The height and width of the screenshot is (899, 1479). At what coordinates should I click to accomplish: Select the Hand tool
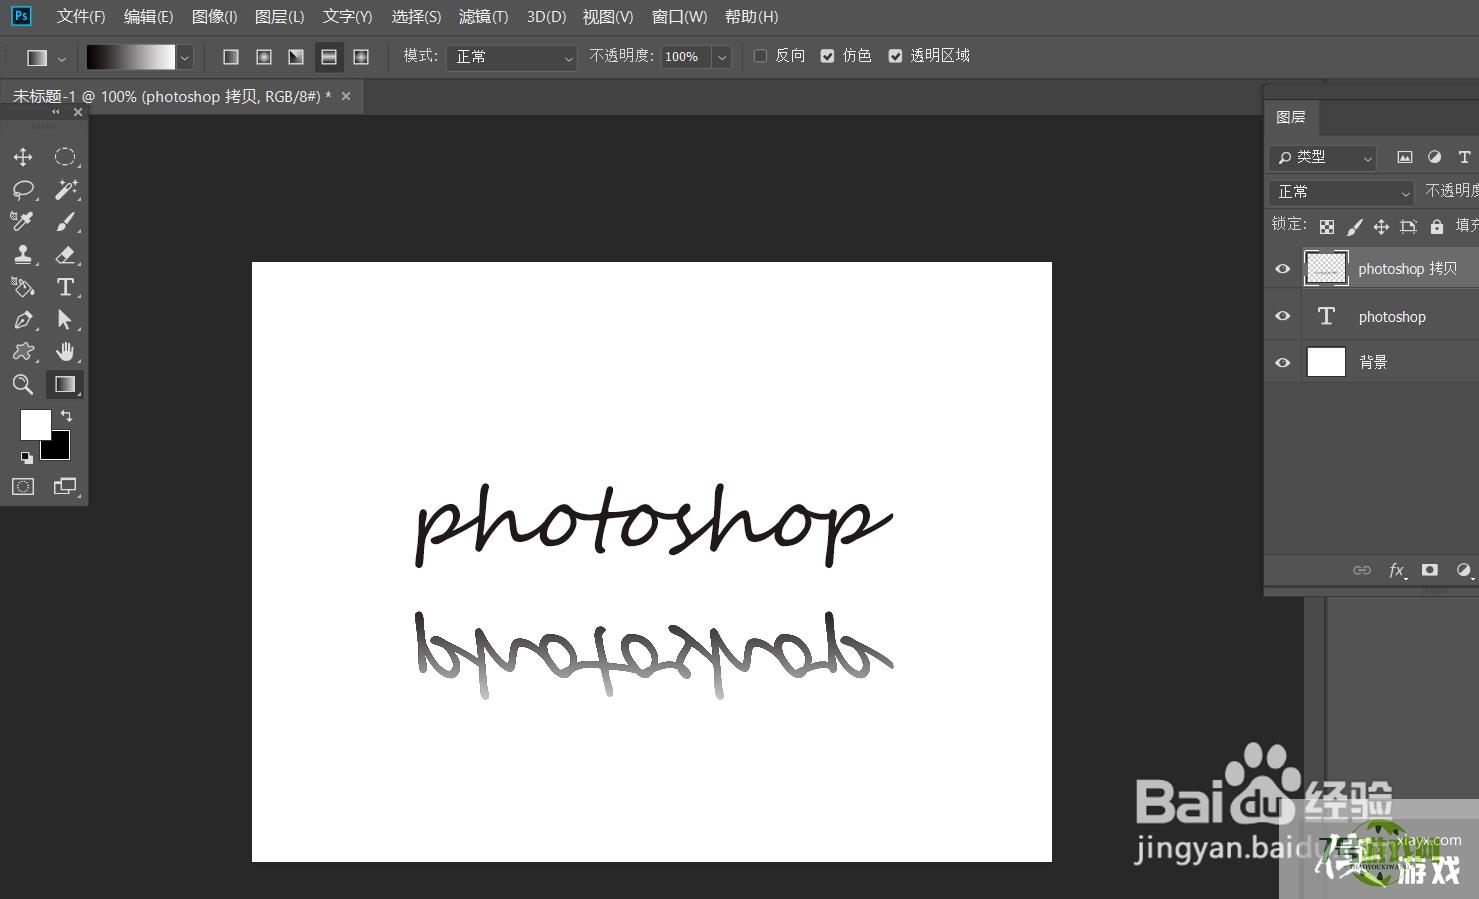(x=65, y=351)
